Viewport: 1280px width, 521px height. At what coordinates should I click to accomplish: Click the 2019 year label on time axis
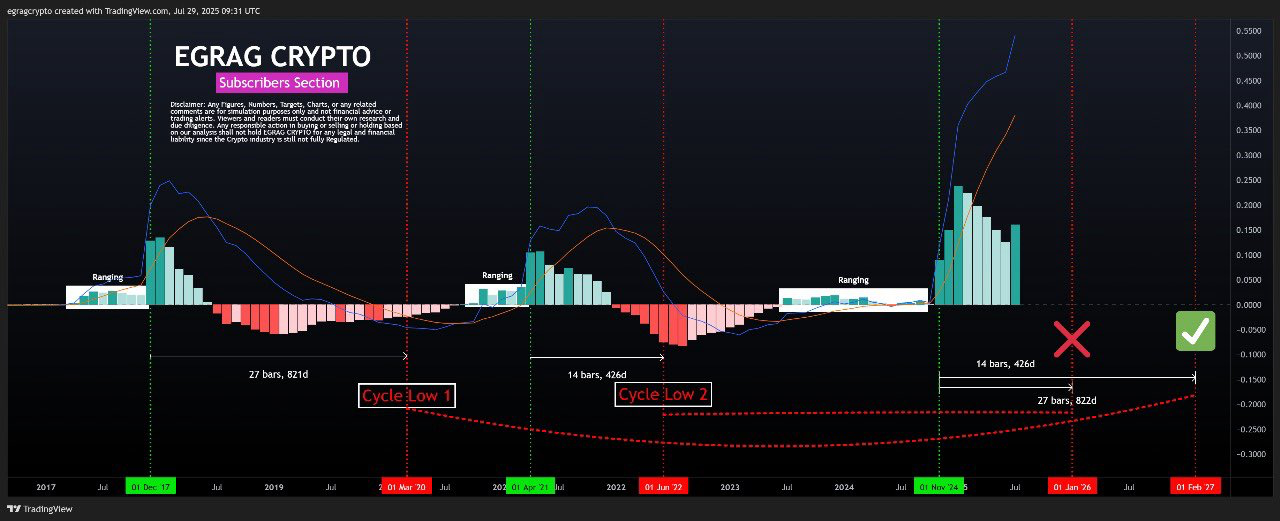click(x=274, y=487)
